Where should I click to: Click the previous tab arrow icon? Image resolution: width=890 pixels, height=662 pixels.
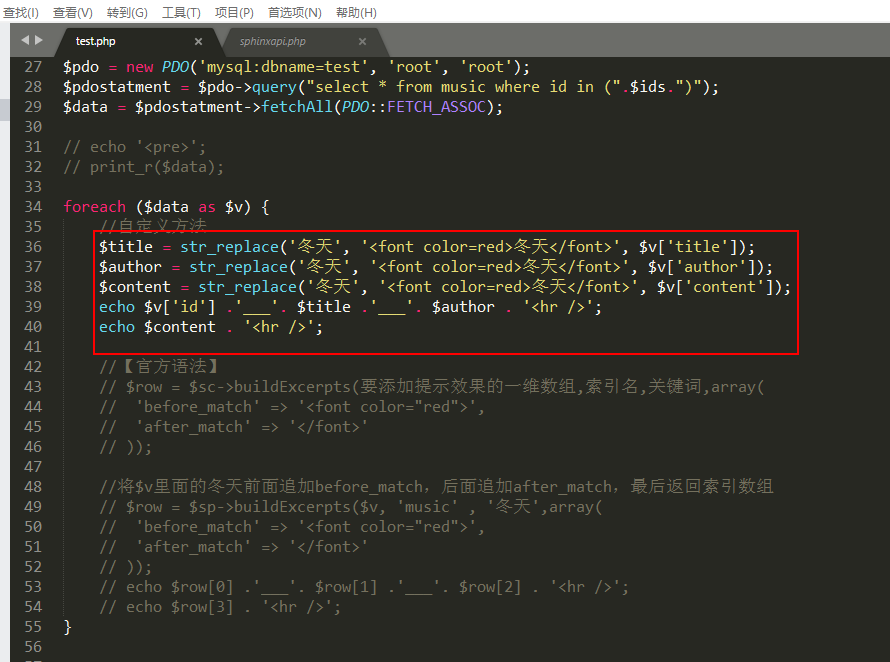click(x=25, y=40)
